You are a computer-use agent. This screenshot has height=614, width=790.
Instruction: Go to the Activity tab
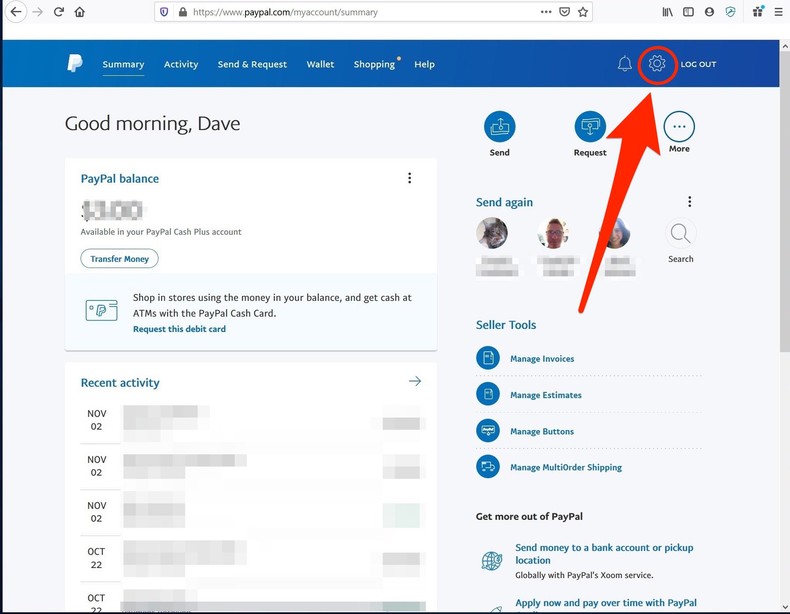pyautogui.click(x=181, y=64)
